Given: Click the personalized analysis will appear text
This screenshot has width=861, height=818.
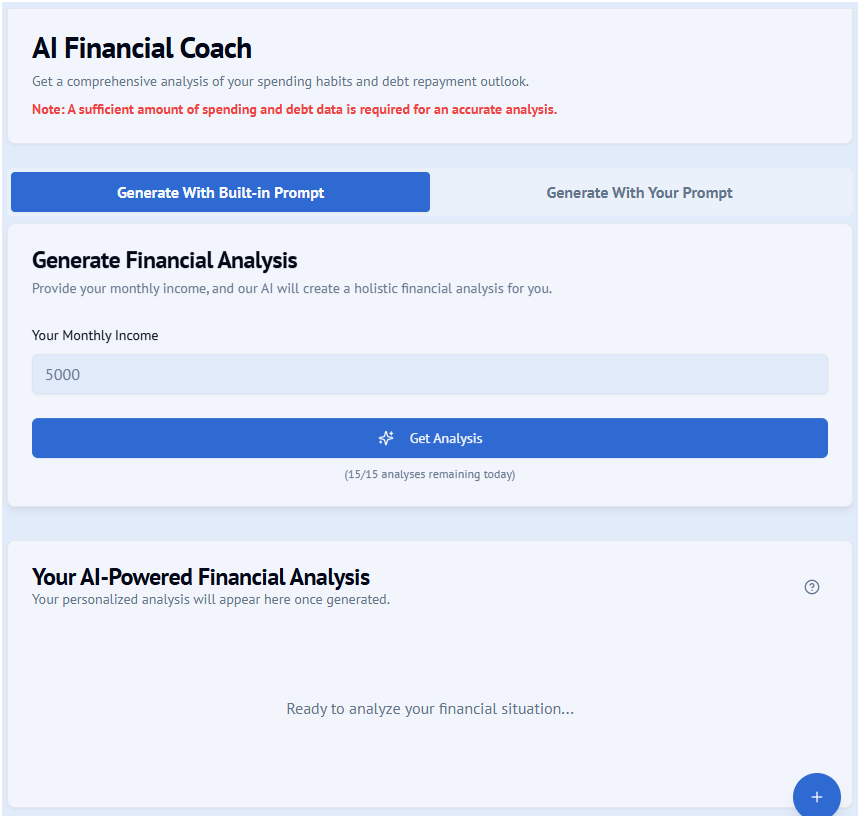Looking at the screenshot, I should pyautogui.click(x=211, y=600).
